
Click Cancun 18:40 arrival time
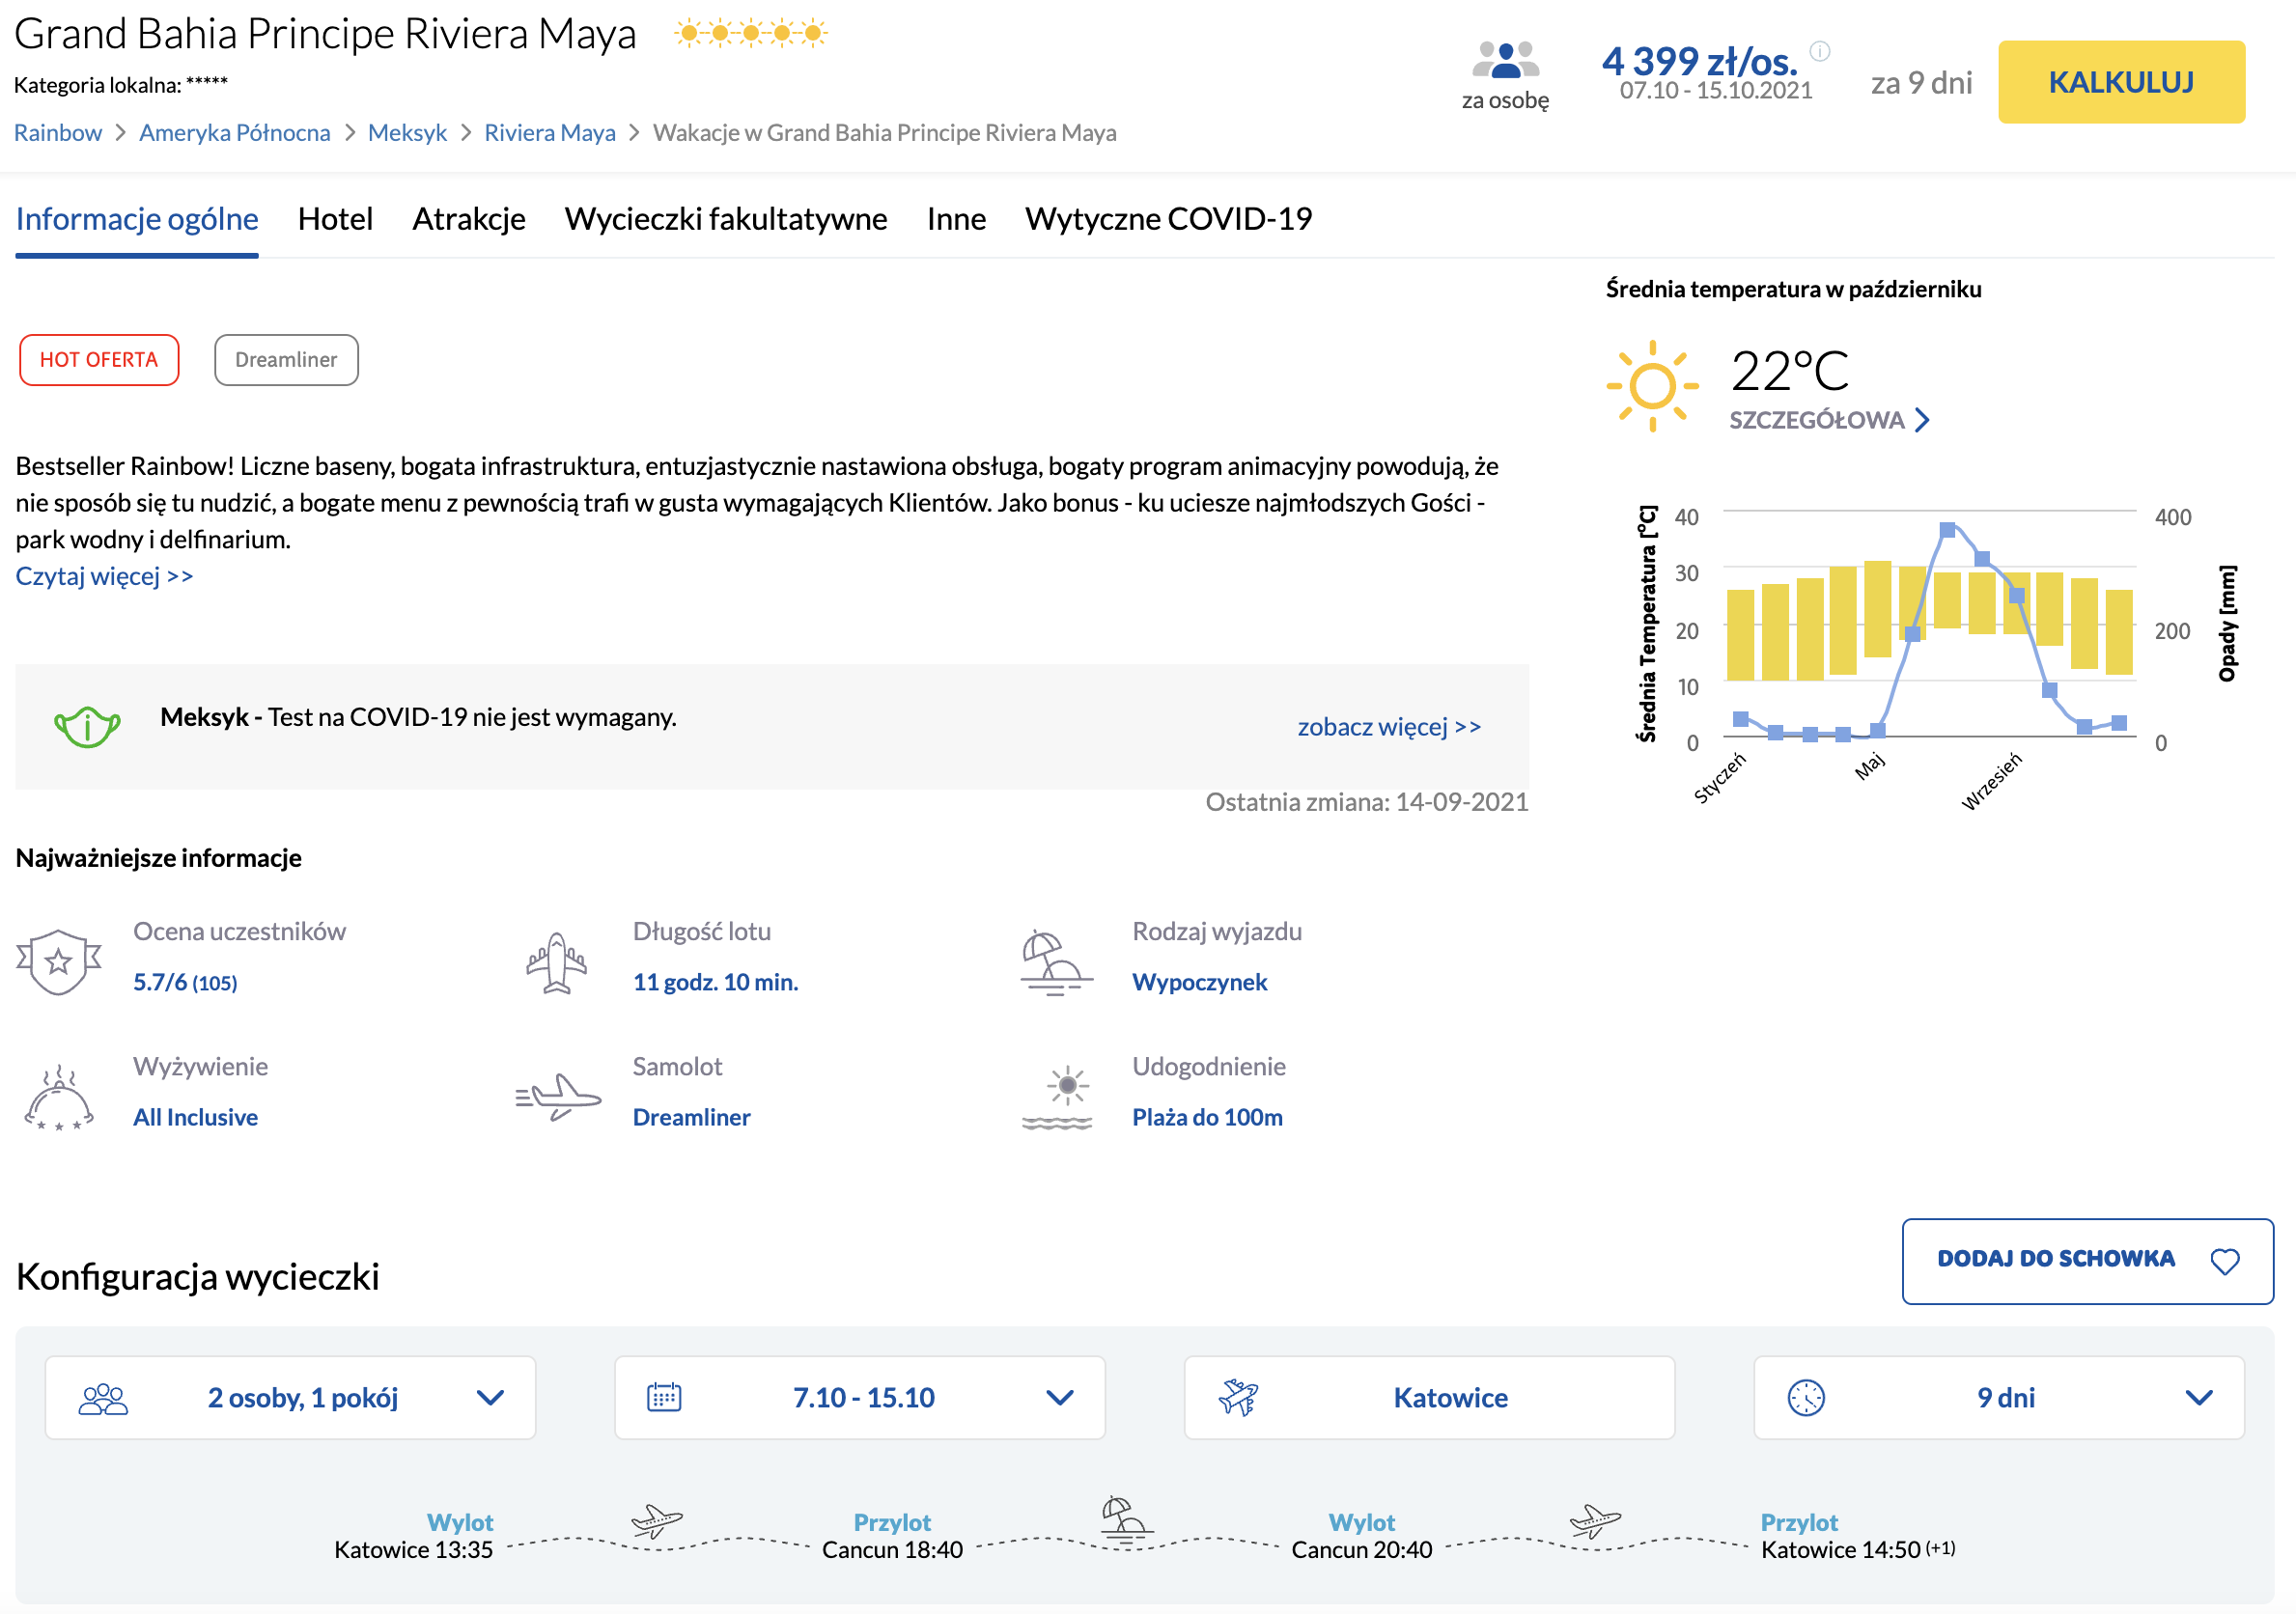(x=892, y=1549)
